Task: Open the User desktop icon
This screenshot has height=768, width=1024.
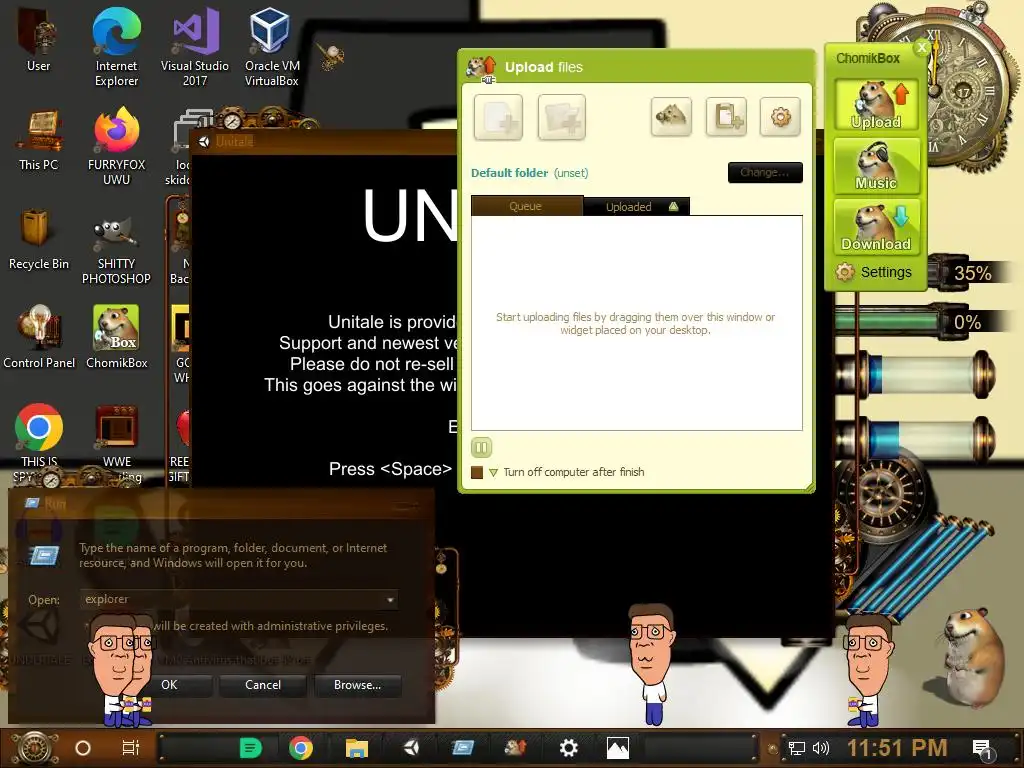Action: [38, 39]
